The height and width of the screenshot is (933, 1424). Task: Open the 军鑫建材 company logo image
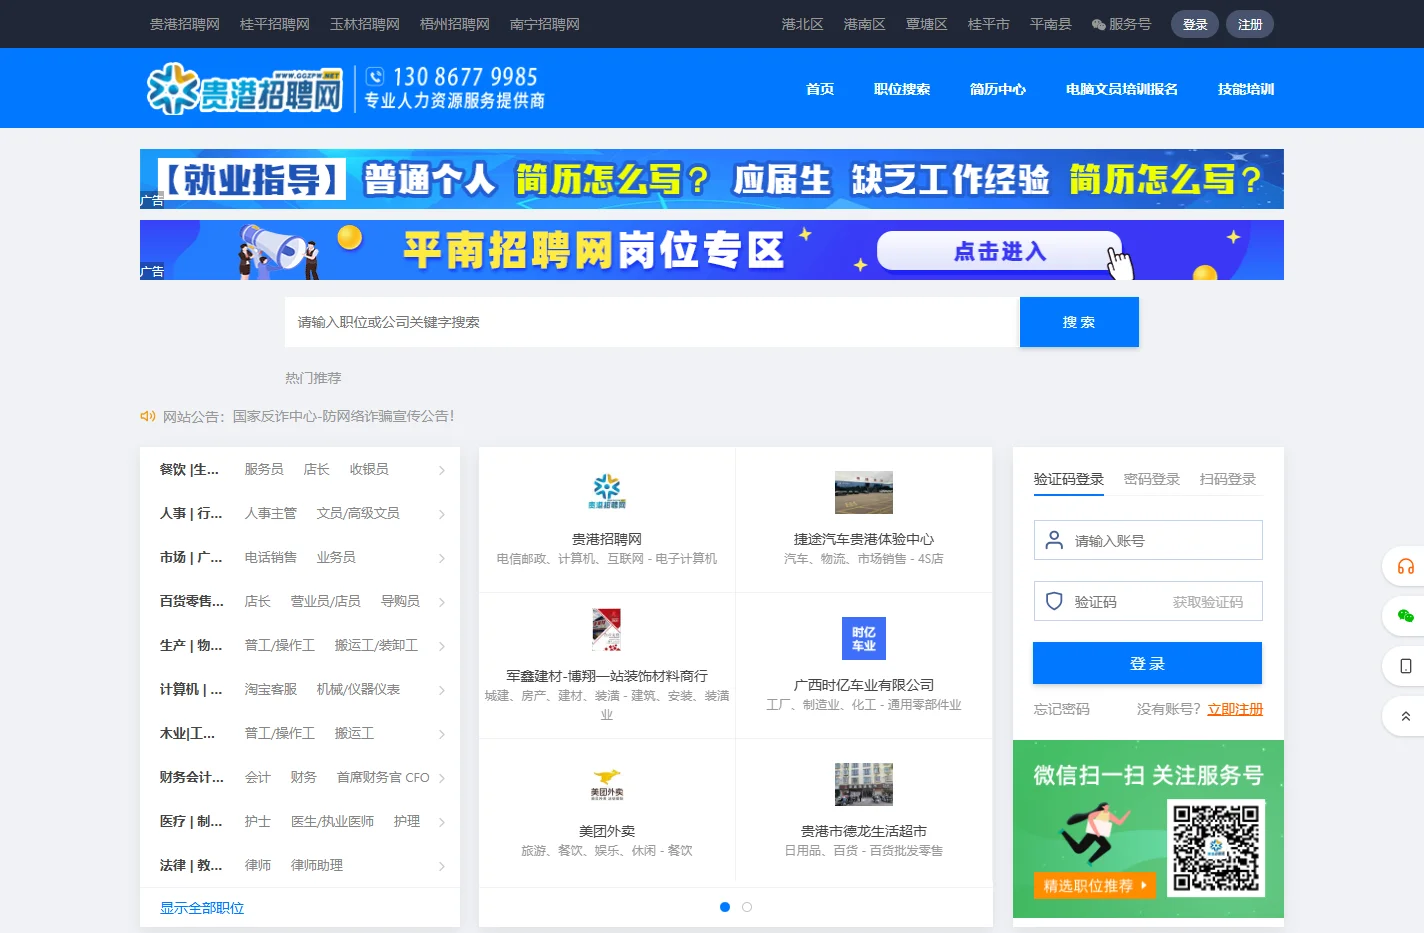607,629
